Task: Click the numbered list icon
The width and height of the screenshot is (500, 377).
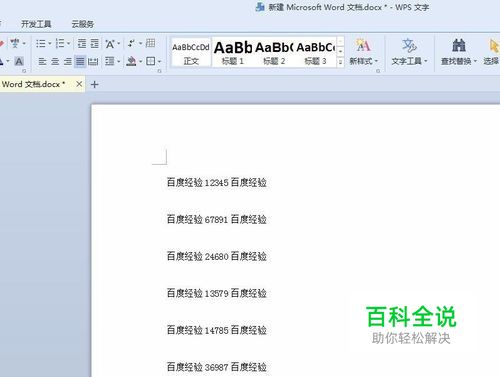Action: (60, 43)
